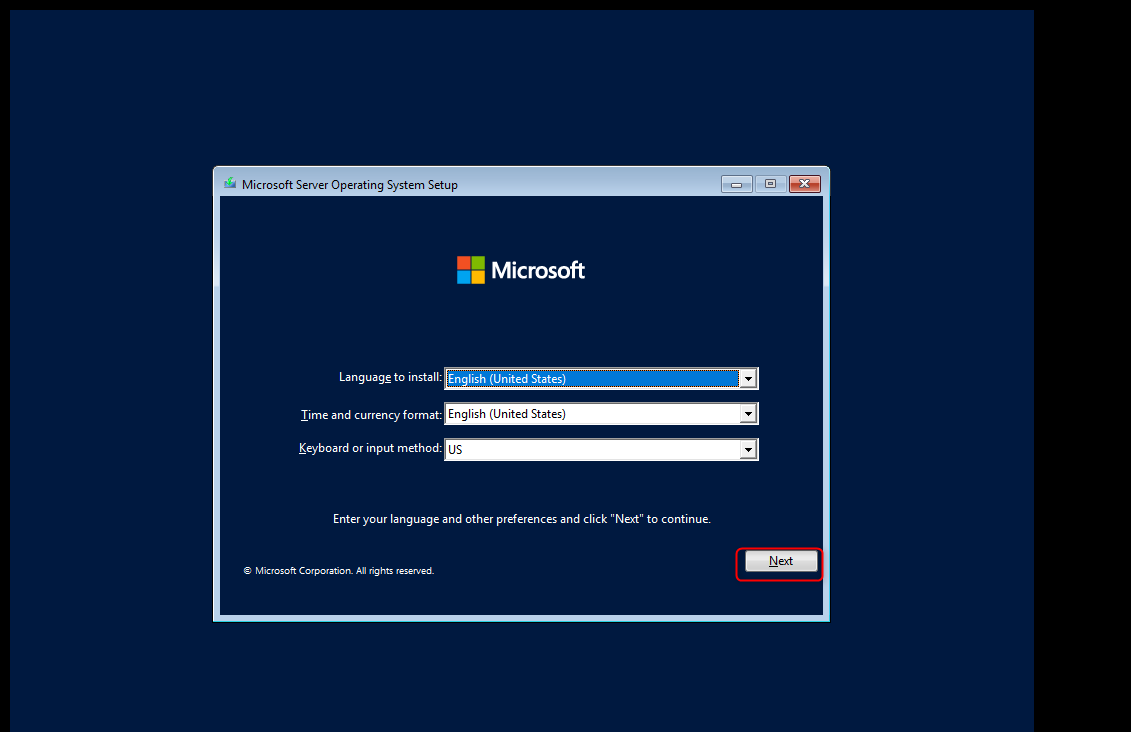This screenshot has width=1131, height=732.
Task: Expand the Time and currency format dropdown arrow
Action: point(748,414)
